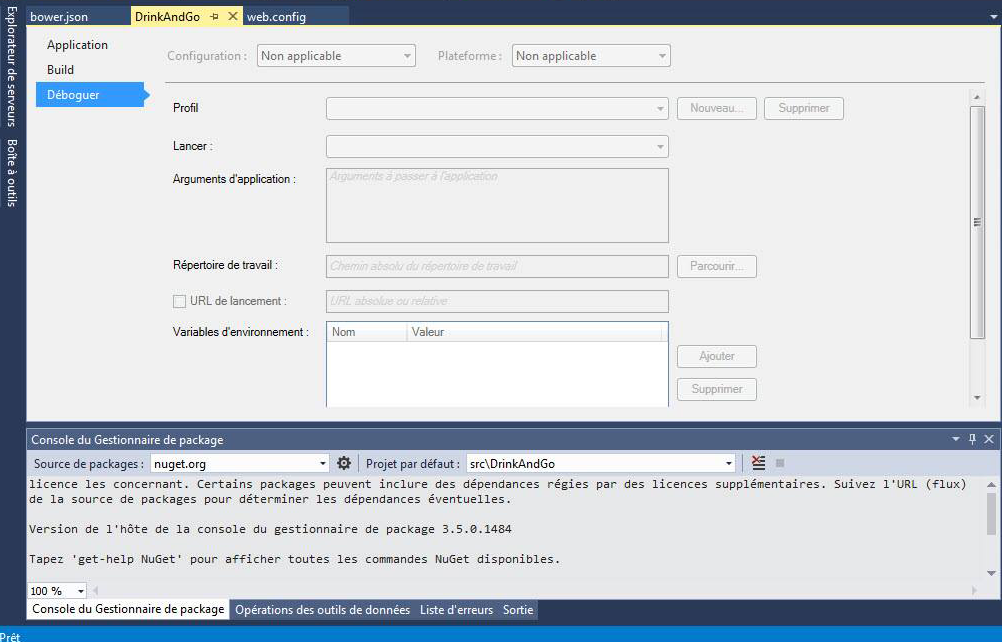Image resolution: width=1002 pixels, height=642 pixels.
Task: Click the console horizontal scroll-right arrow
Action: tap(975, 591)
